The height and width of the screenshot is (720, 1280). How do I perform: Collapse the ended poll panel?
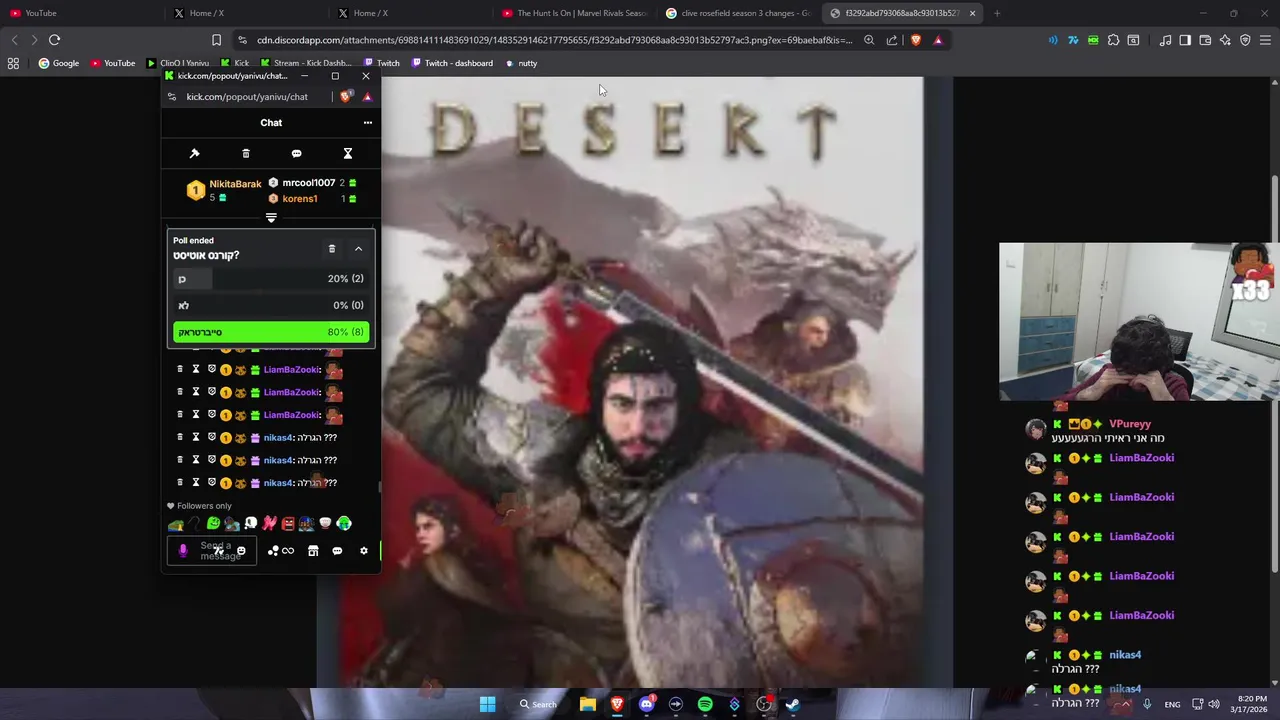pyautogui.click(x=358, y=248)
